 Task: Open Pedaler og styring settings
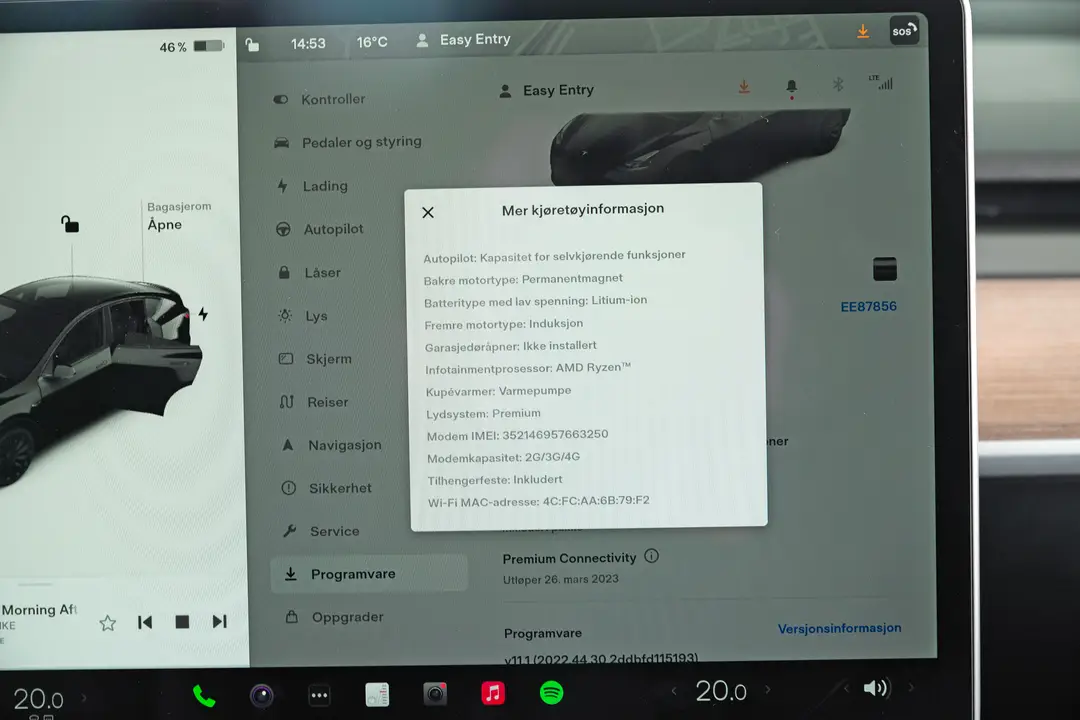click(x=347, y=142)
